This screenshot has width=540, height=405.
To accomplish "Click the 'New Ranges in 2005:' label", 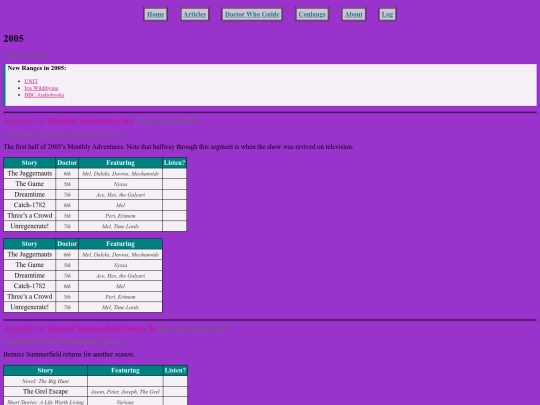I will [37, 68].
